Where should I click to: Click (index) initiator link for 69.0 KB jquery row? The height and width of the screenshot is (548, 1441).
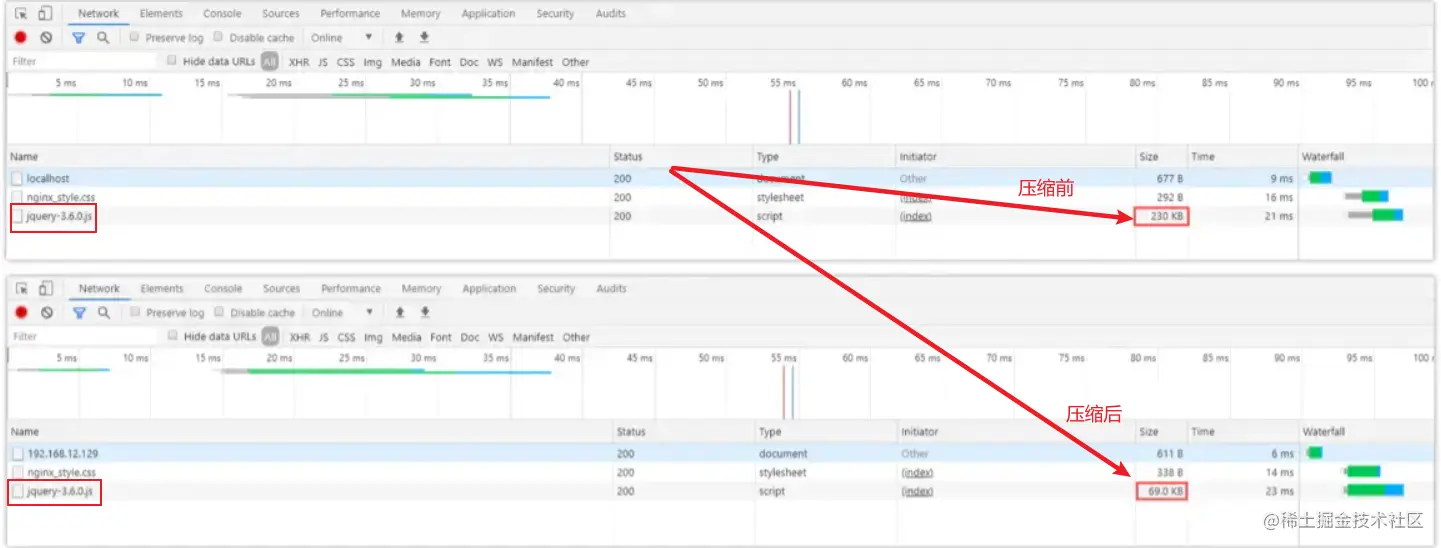point(917,491)
